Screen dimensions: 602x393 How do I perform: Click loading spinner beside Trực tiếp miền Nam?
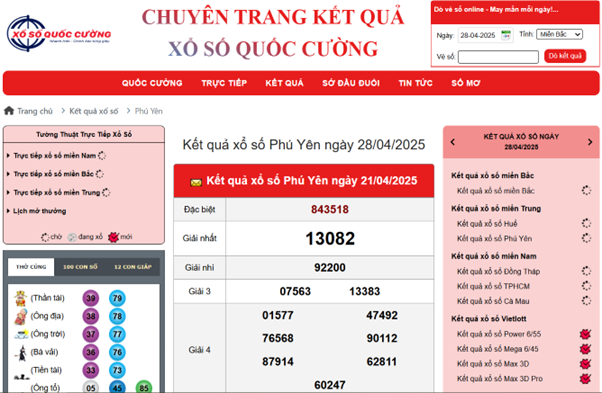(x=102, y=155)
